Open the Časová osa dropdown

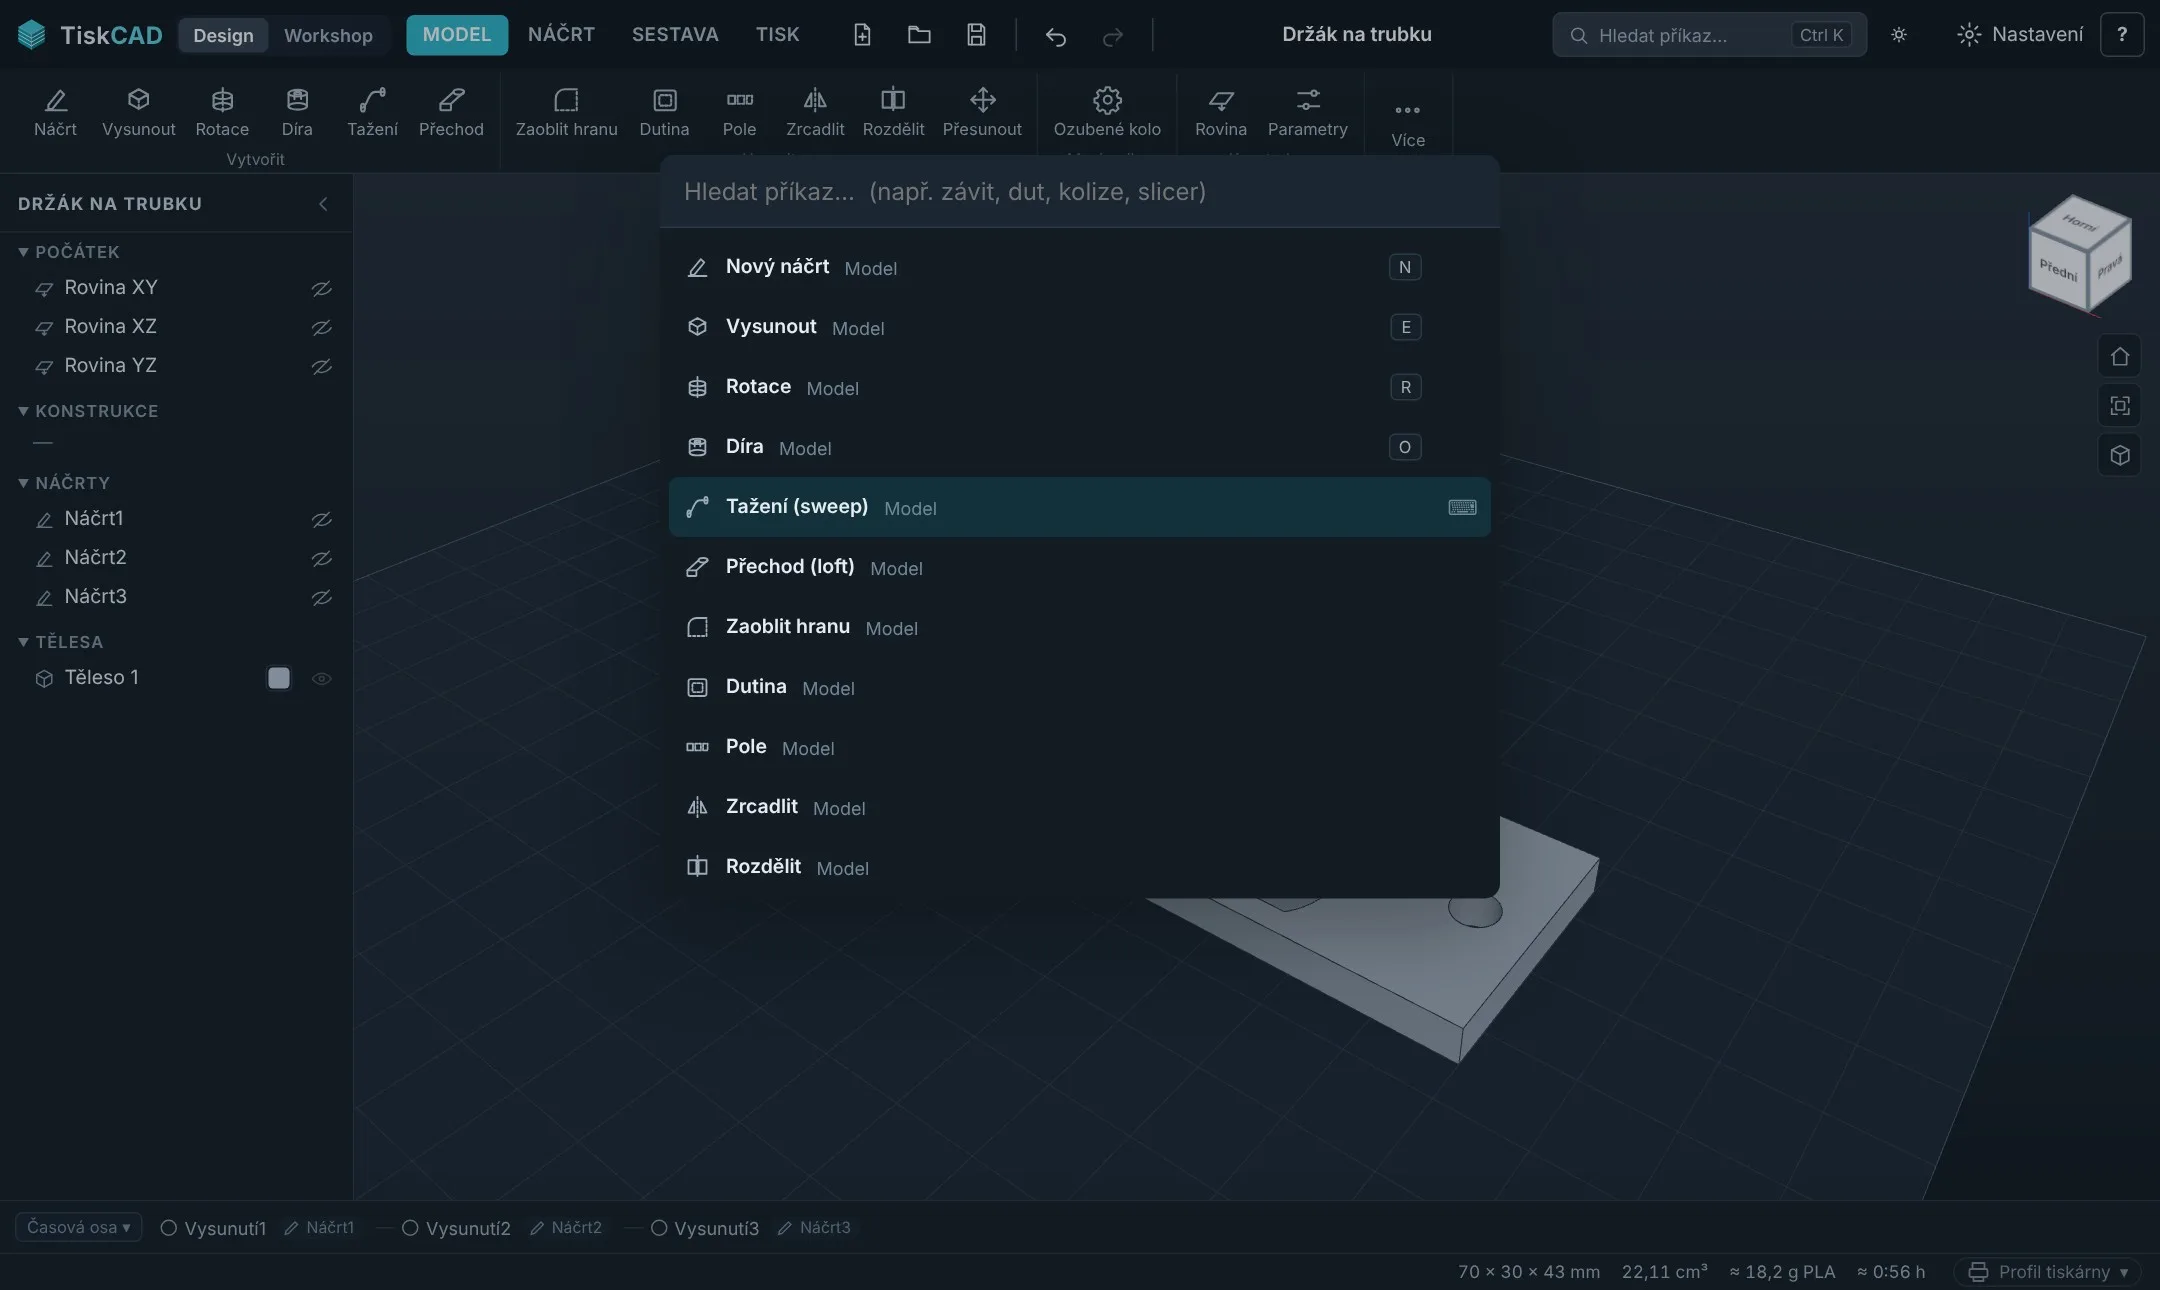coord(78,1227)
